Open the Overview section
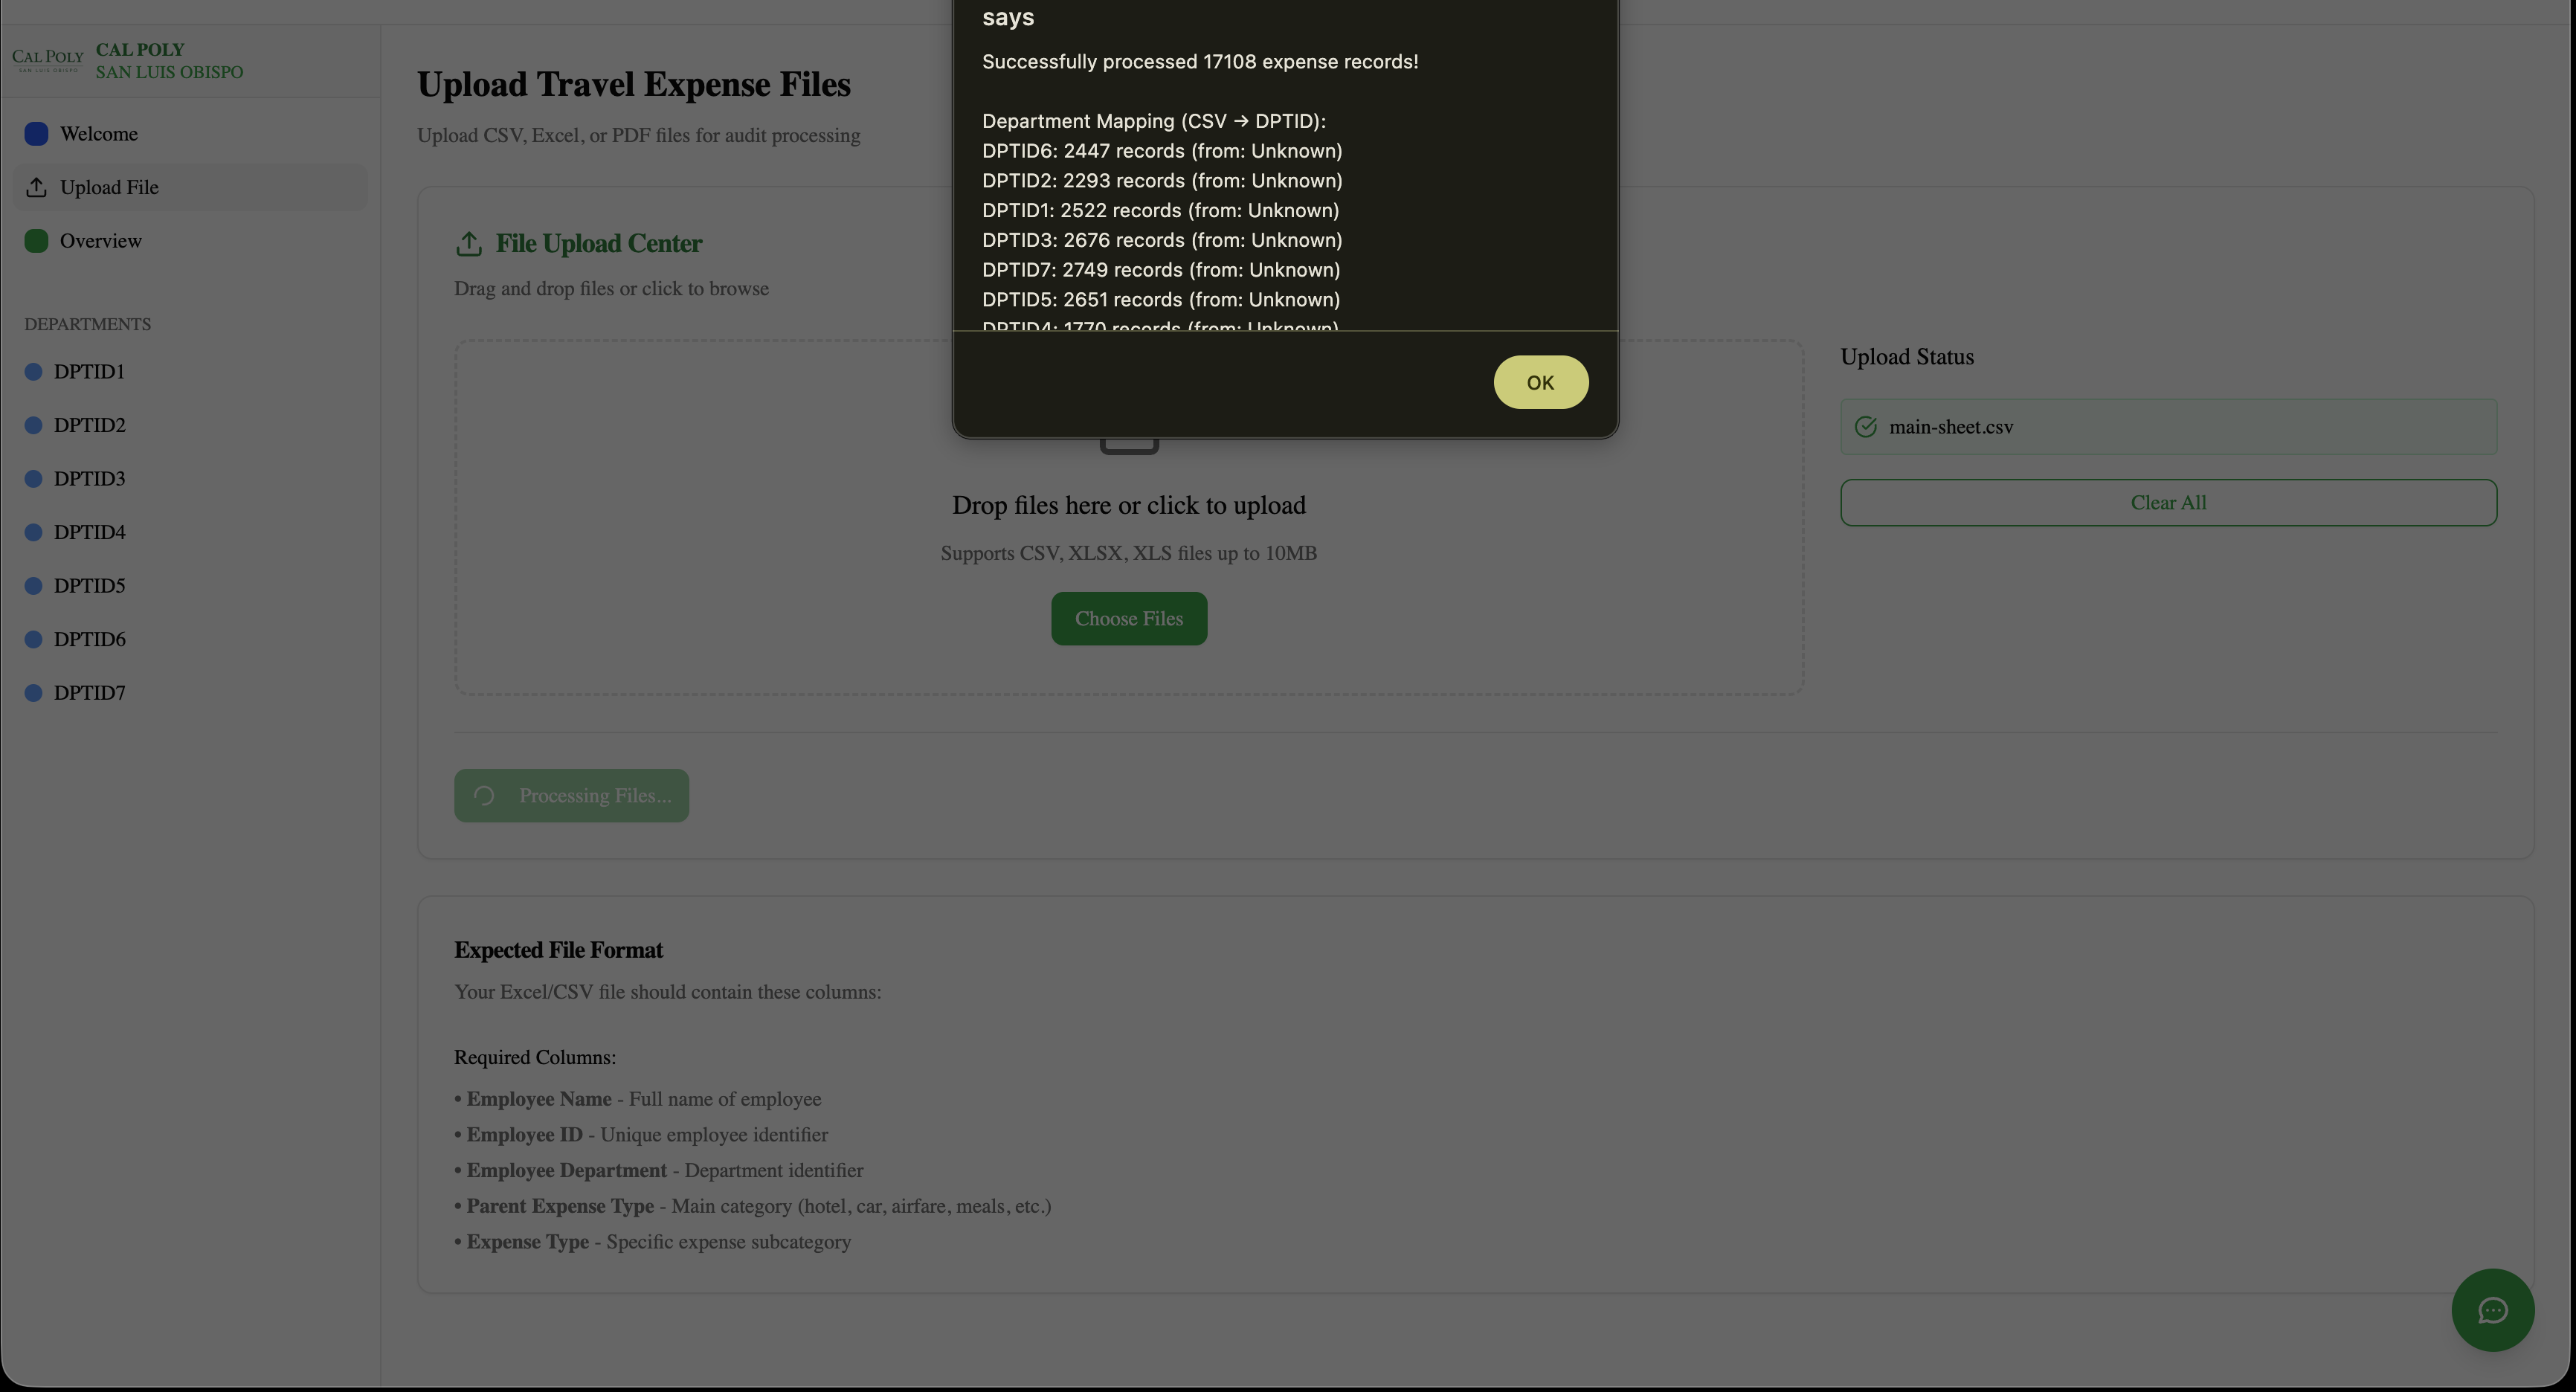 pyautogui.click(x=101, y=240)
